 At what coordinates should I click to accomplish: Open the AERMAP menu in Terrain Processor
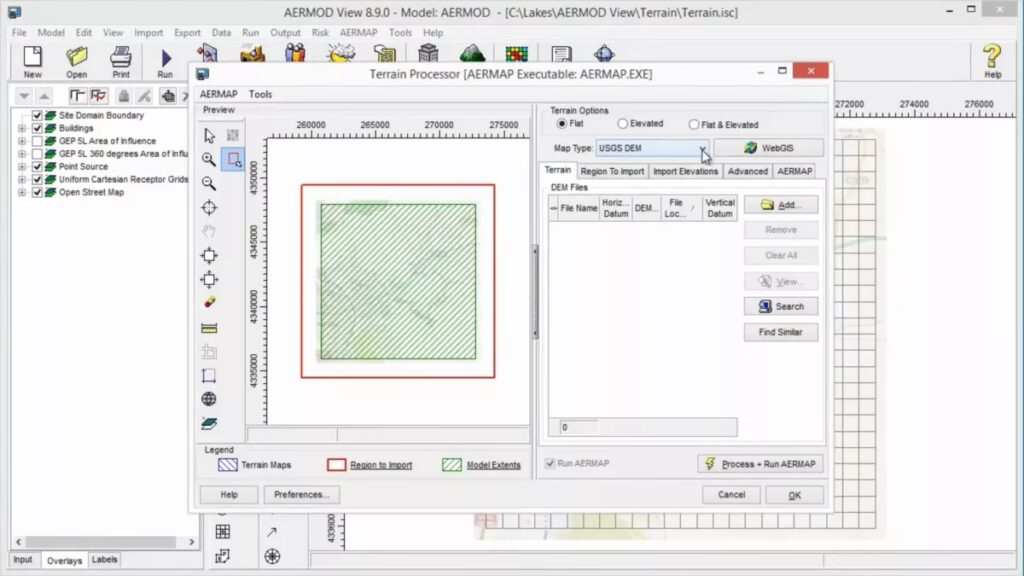[x=218, y=94]
